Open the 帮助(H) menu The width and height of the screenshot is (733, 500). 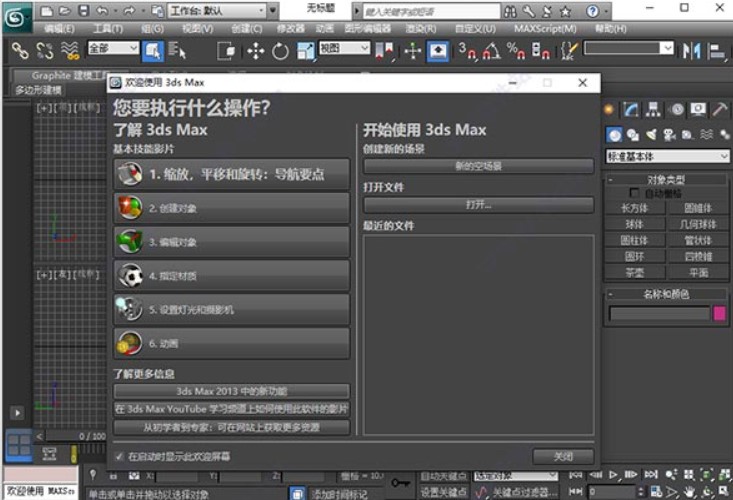[611, 29]
